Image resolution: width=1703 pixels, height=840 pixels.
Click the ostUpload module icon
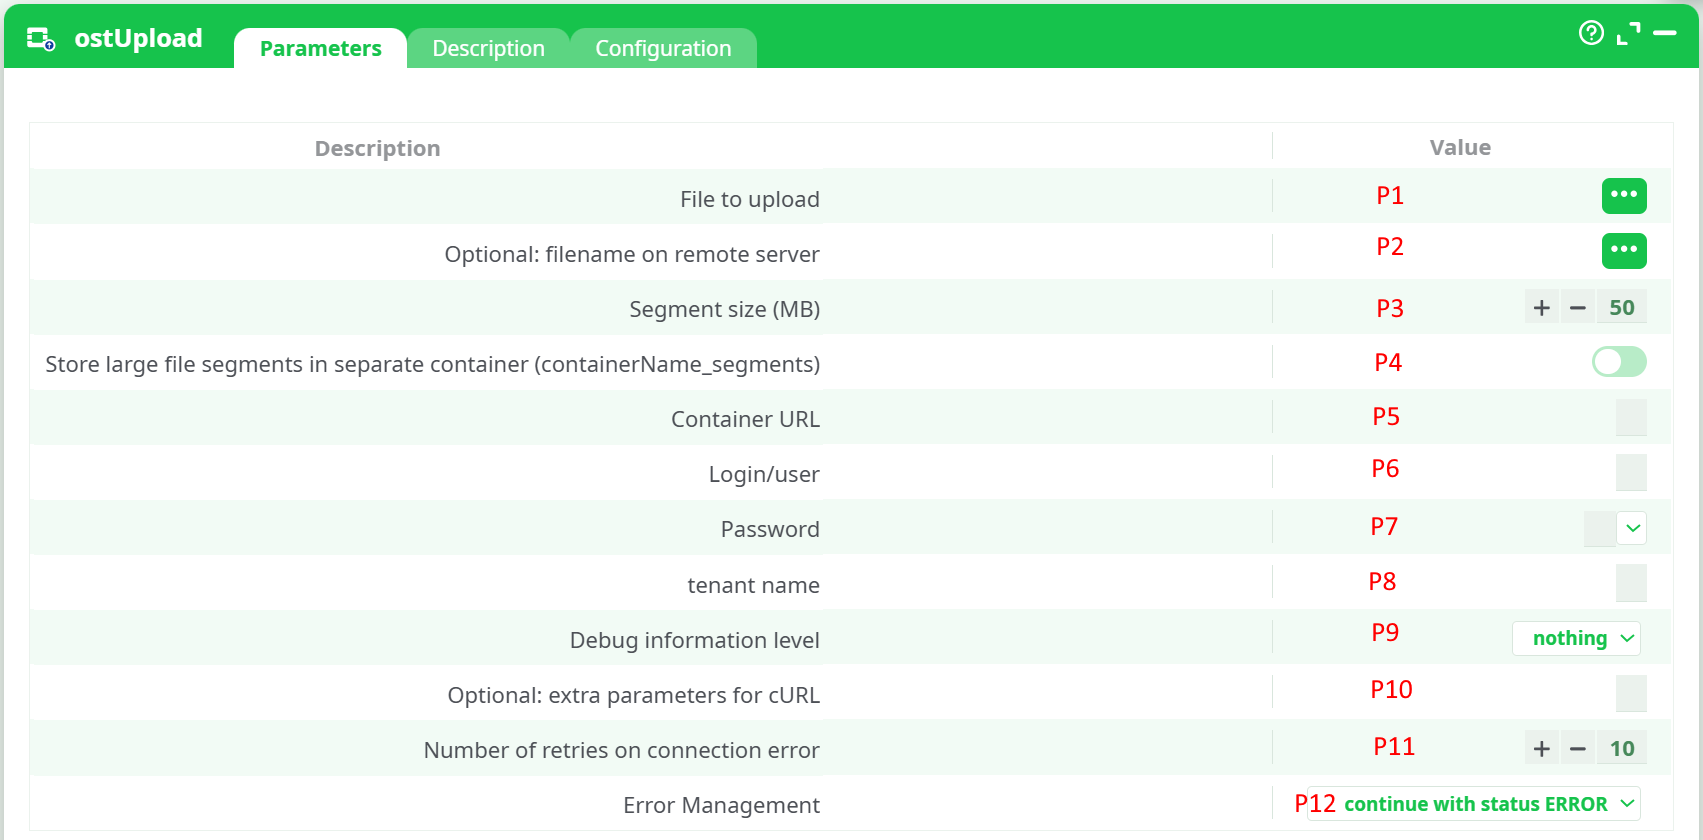coord(40,39)
